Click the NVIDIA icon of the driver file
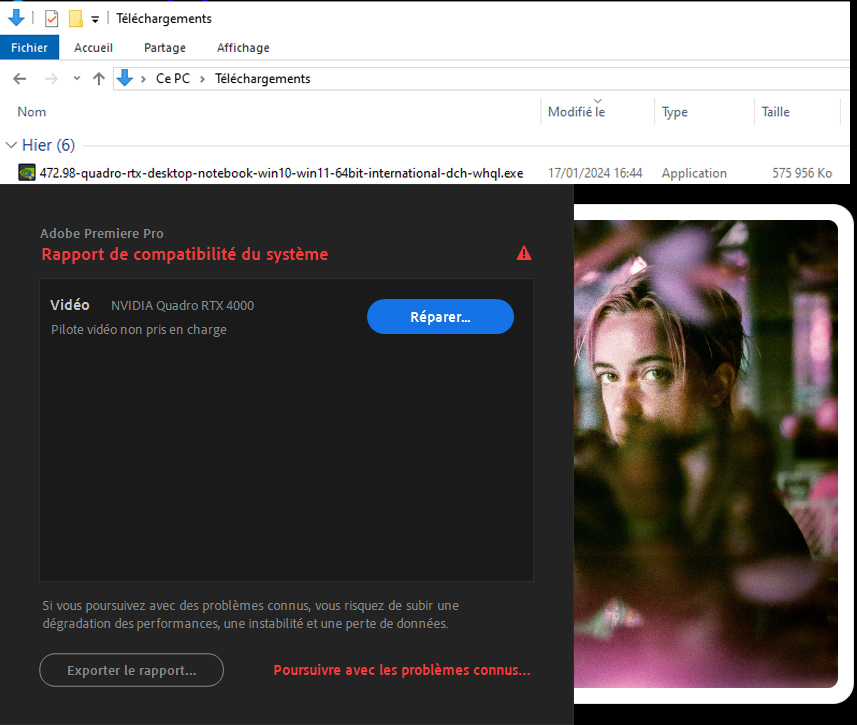The height and width of the screenshot is (725, 857). coord(27,173)
